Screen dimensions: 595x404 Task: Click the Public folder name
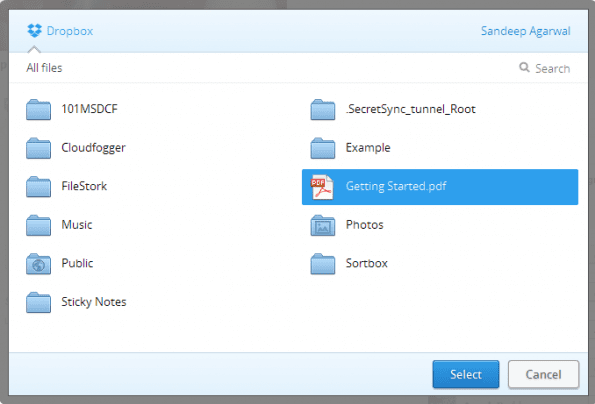tap(77, 263)
